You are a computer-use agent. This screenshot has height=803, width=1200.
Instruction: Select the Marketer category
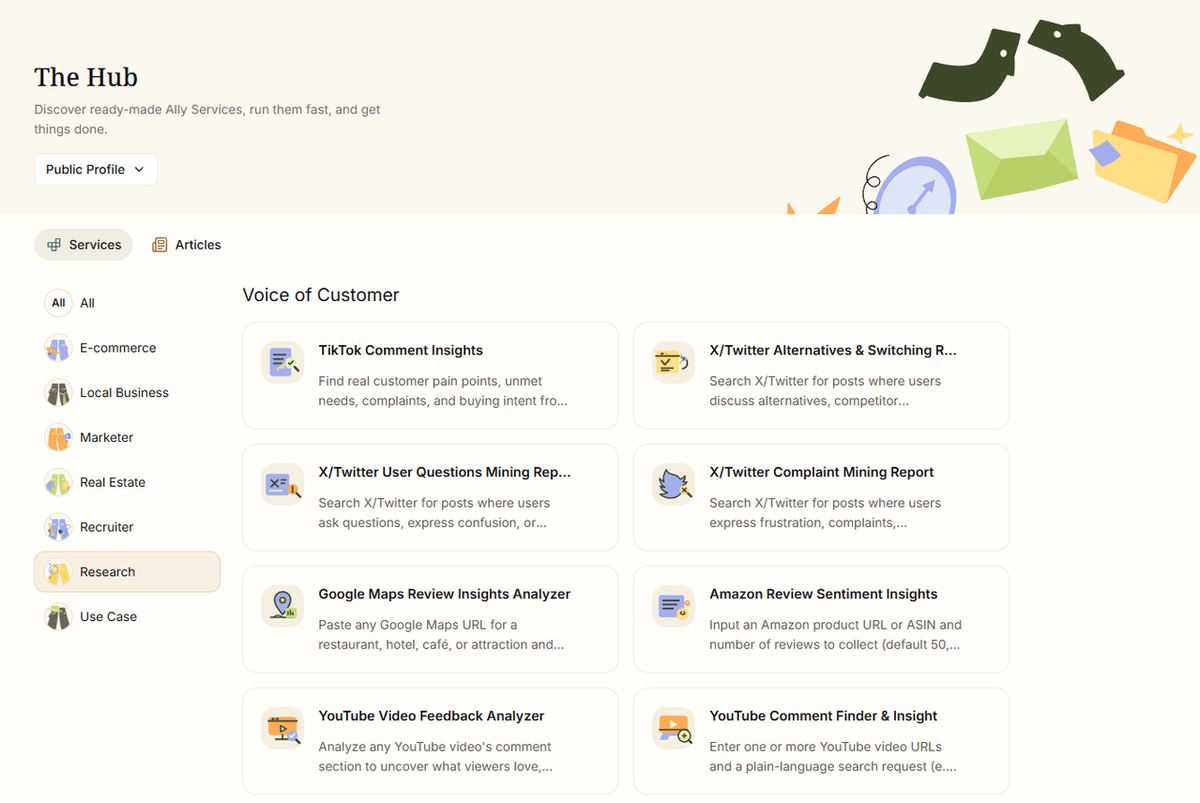point(127,438)
